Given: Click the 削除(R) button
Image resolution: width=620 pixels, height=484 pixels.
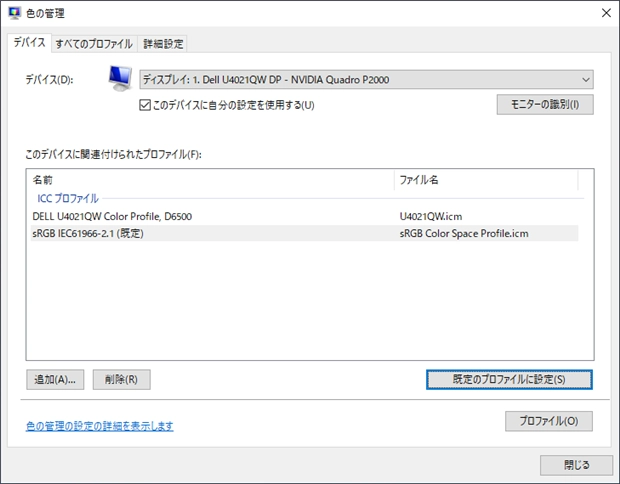Looking at the screenshot, I should click(x=121, y=380).
